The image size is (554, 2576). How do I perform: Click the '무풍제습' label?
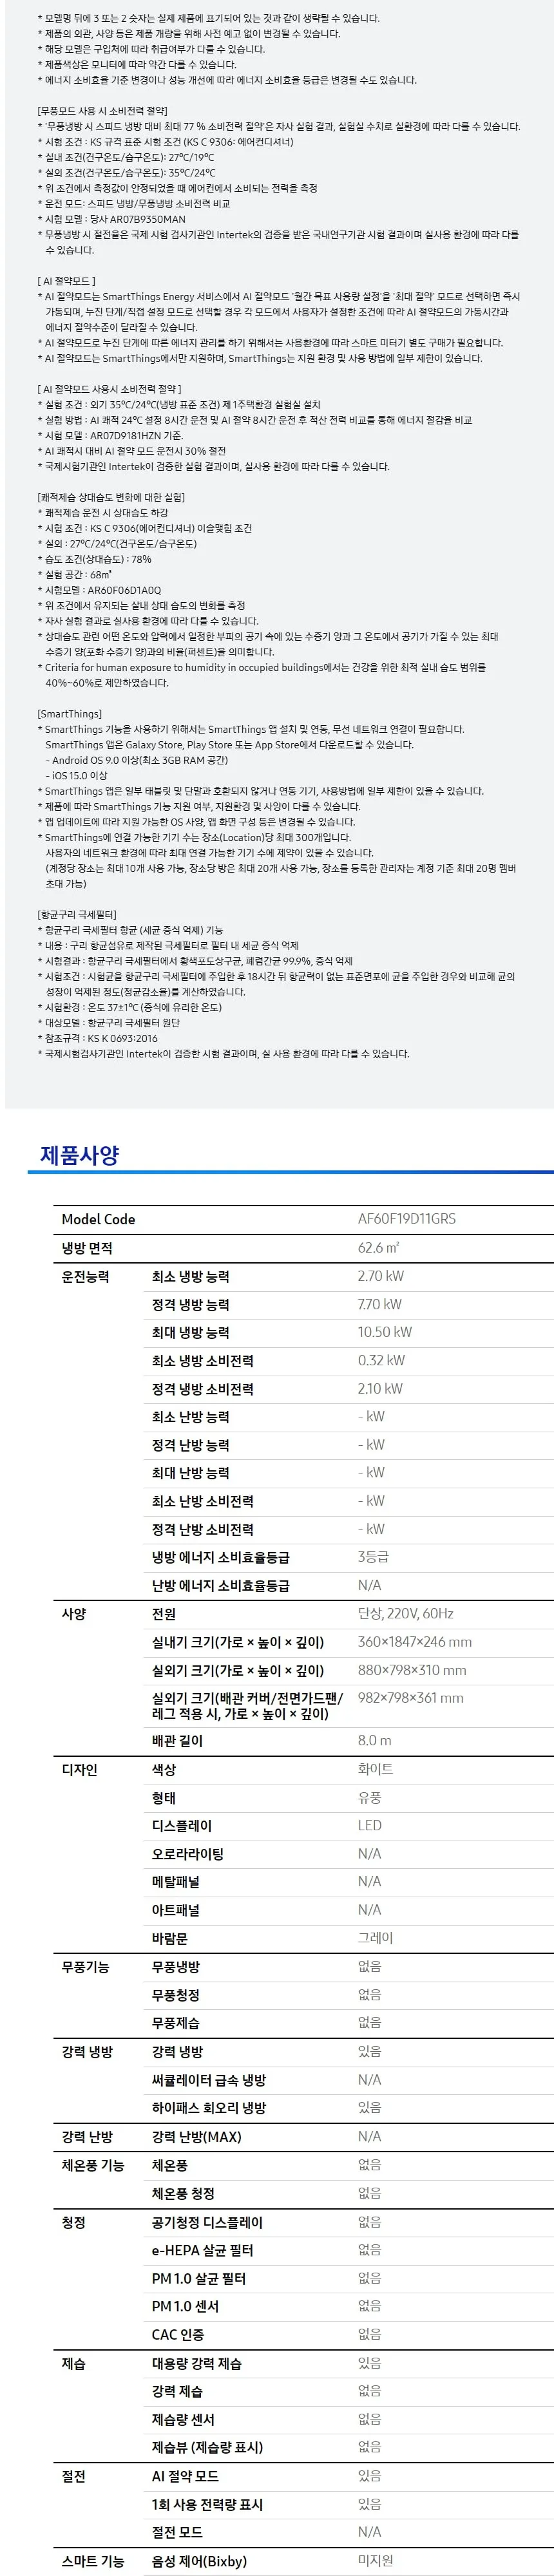(x=176, y=2023)
